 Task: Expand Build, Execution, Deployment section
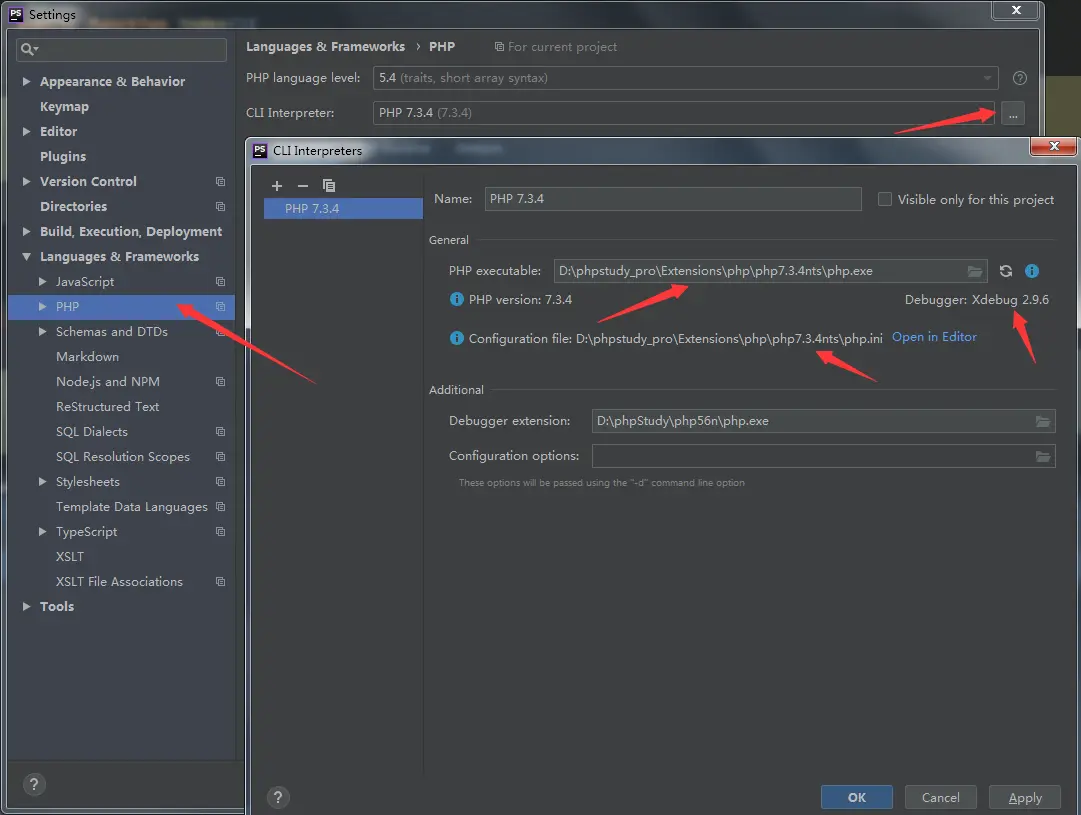[26, 232]
